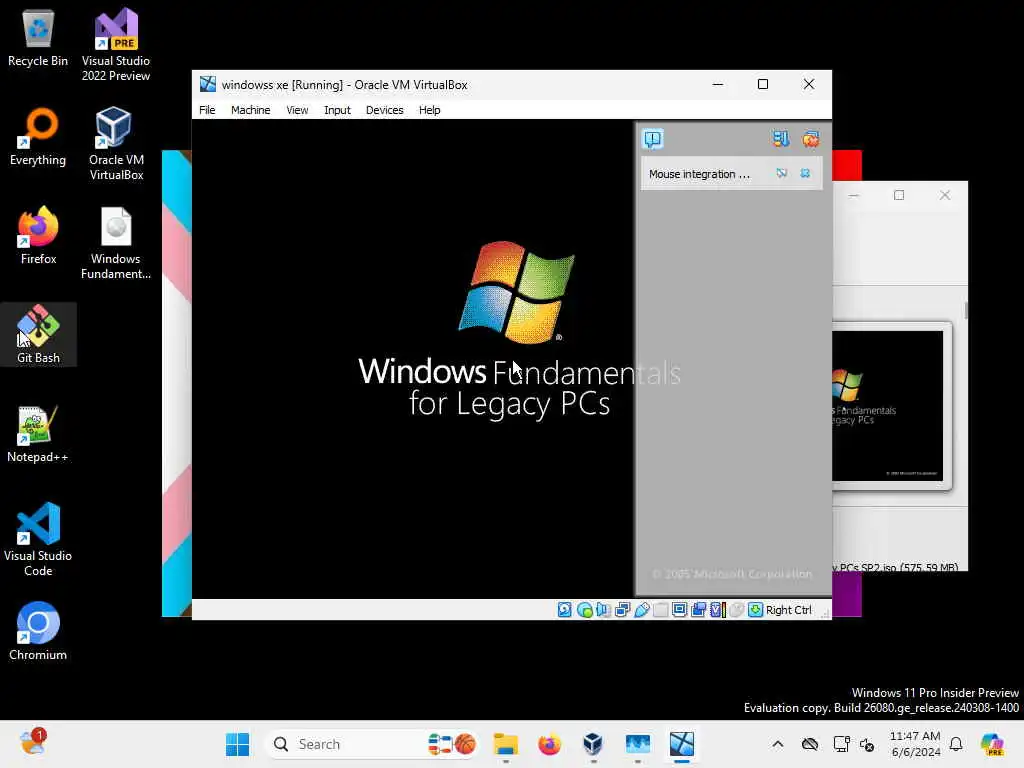Click the network indicator in status bar
Screen dimensions: 1024x768
tap(622, 609)
